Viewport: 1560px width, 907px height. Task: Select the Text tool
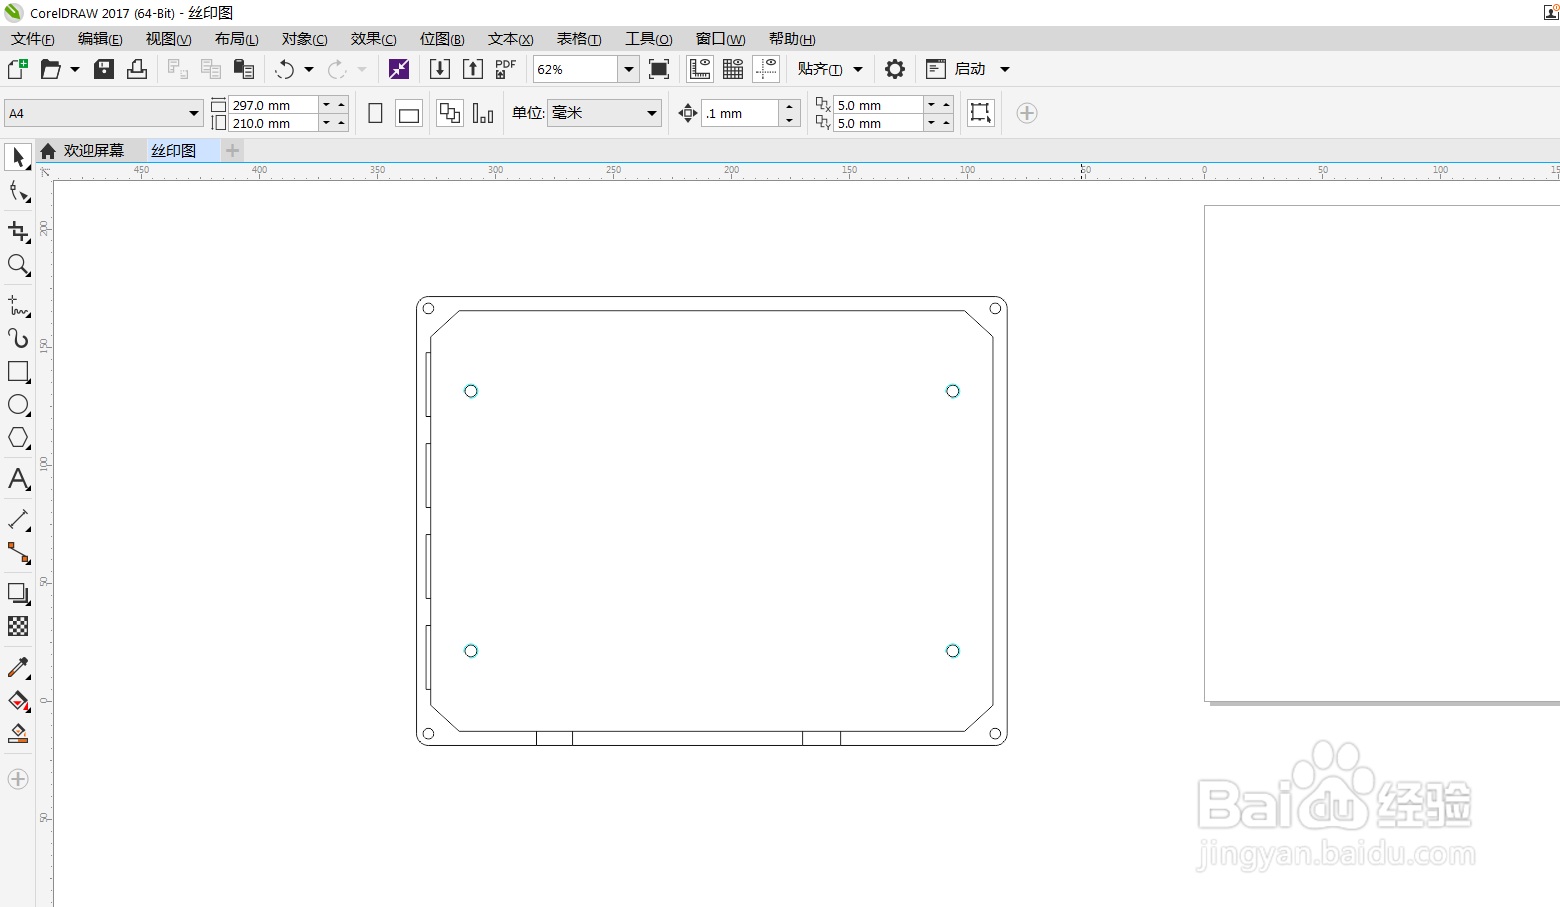click(x=18, y=479)
